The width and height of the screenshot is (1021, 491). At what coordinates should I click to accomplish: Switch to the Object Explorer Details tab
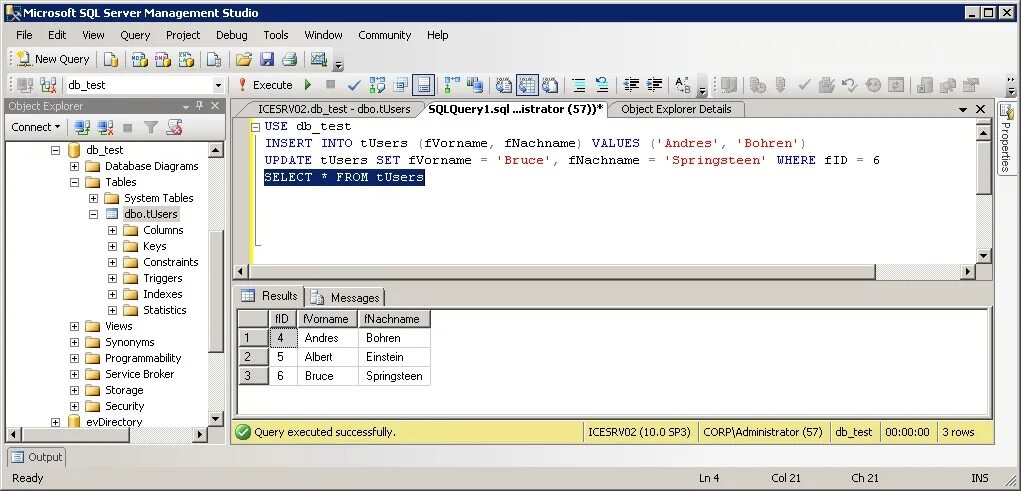coord(676,109)
